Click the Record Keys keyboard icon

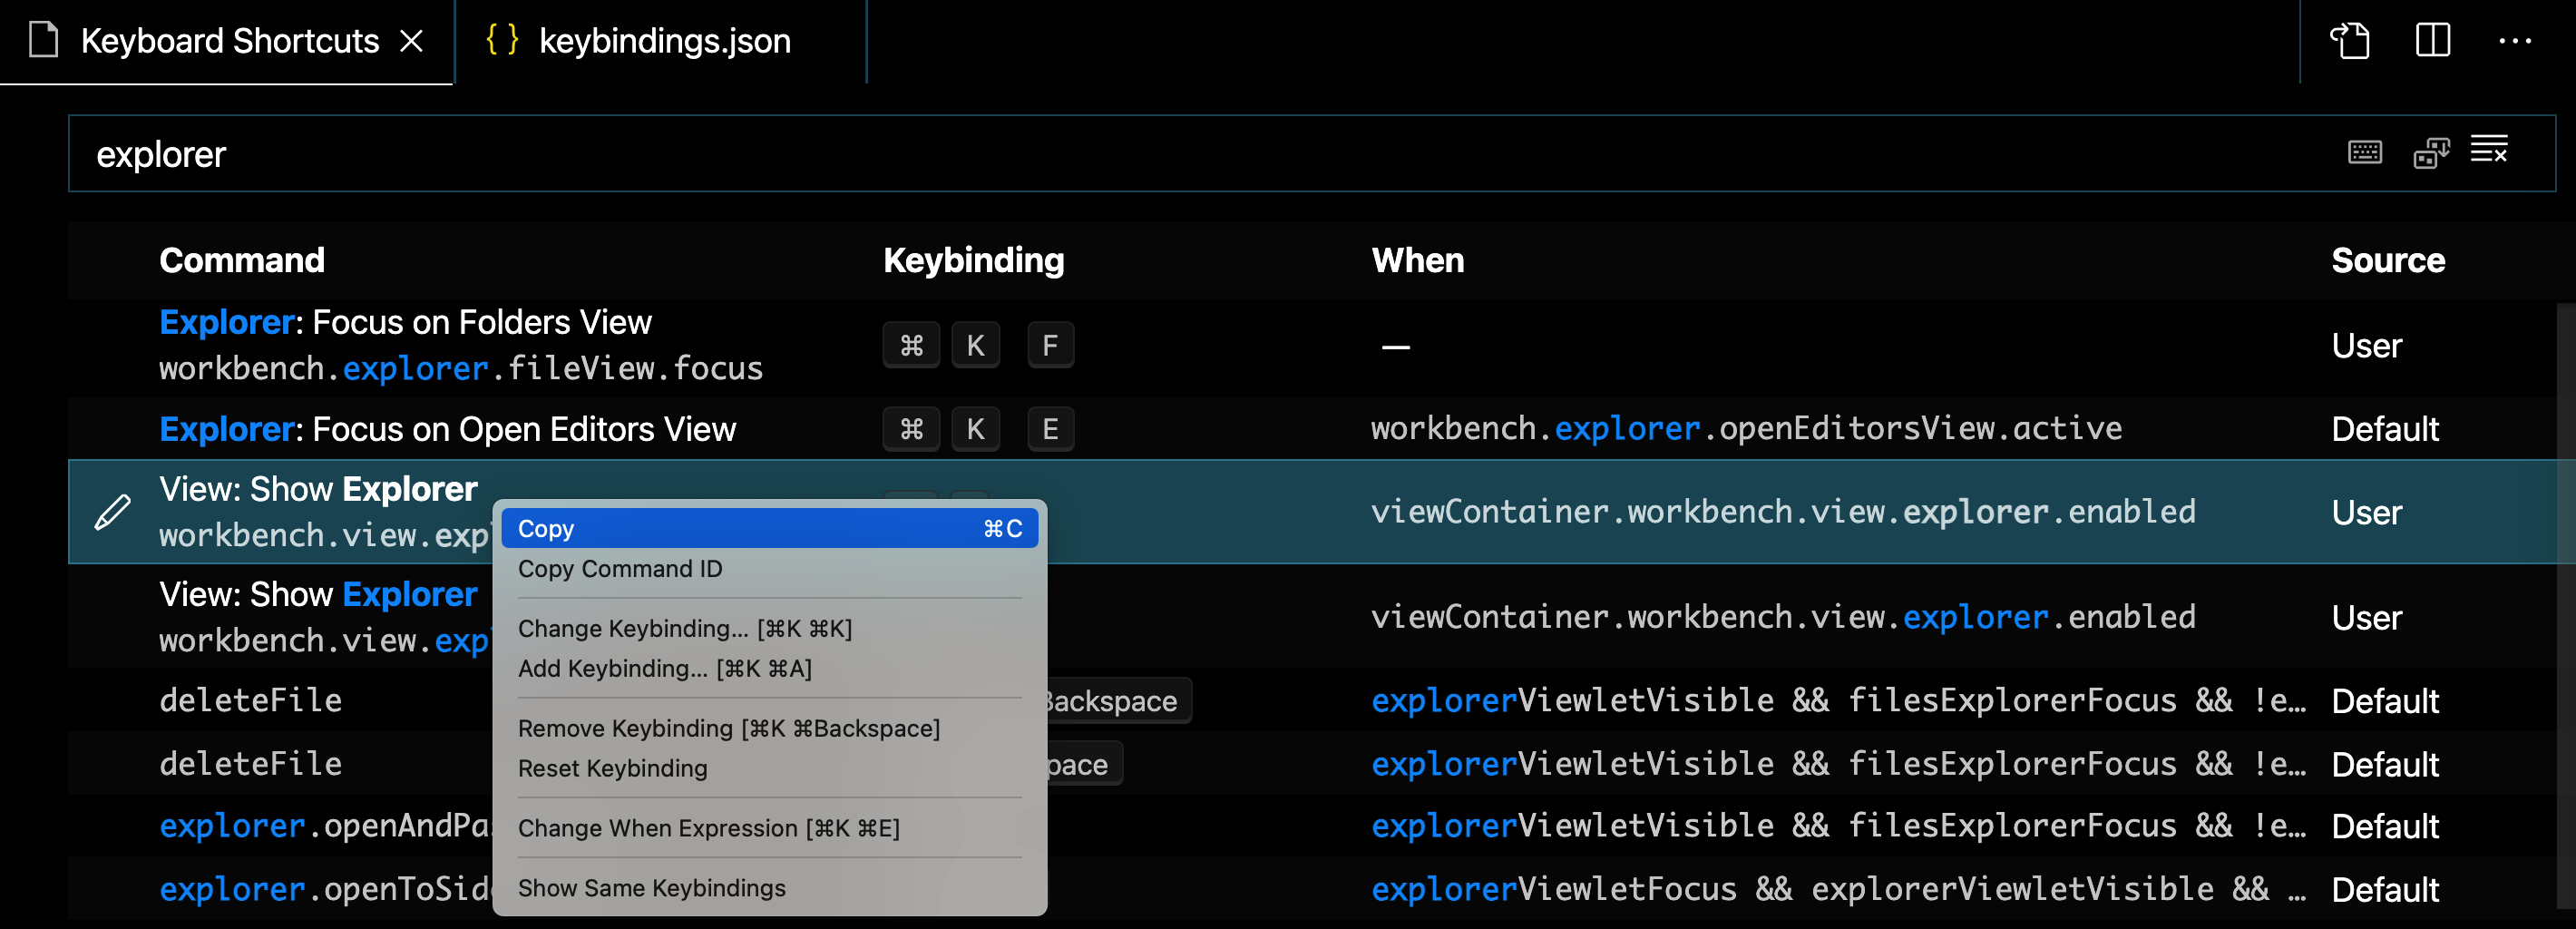(x=2364, y=153)
